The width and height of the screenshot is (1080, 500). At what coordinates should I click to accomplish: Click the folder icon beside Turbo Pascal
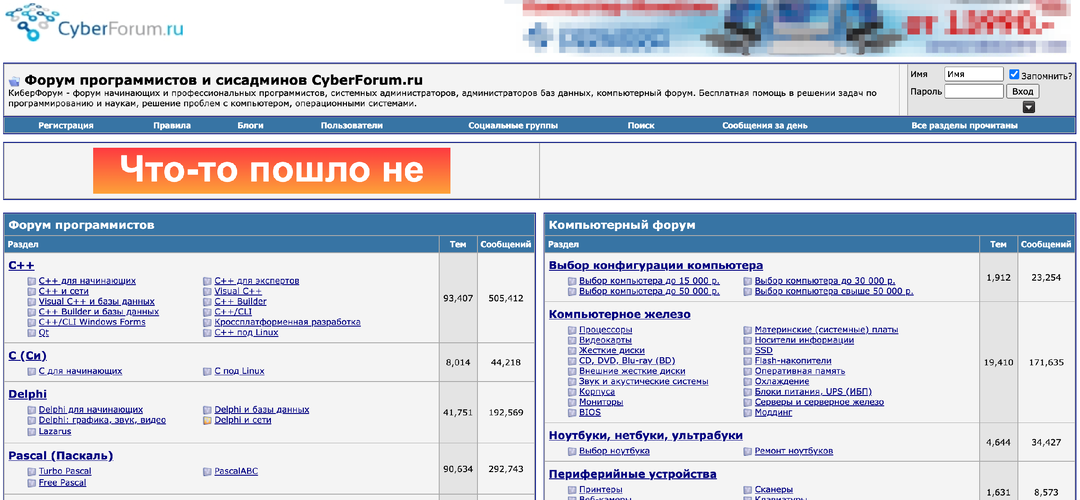32,472
